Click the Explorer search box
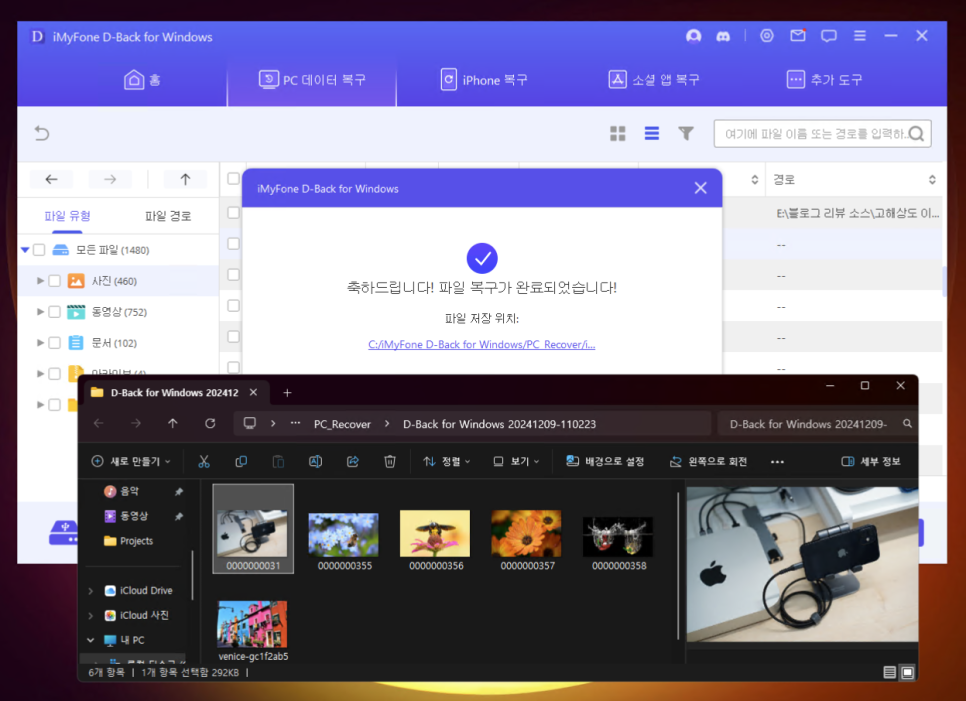This screenshot has height=701, width=966. point(816,424)
